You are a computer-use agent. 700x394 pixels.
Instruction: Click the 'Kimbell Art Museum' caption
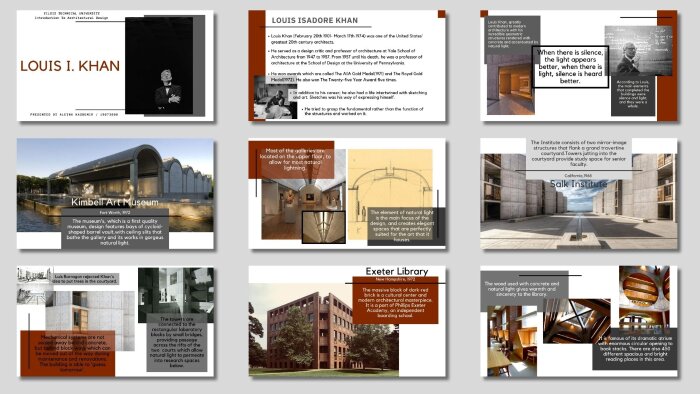(115, 202)
